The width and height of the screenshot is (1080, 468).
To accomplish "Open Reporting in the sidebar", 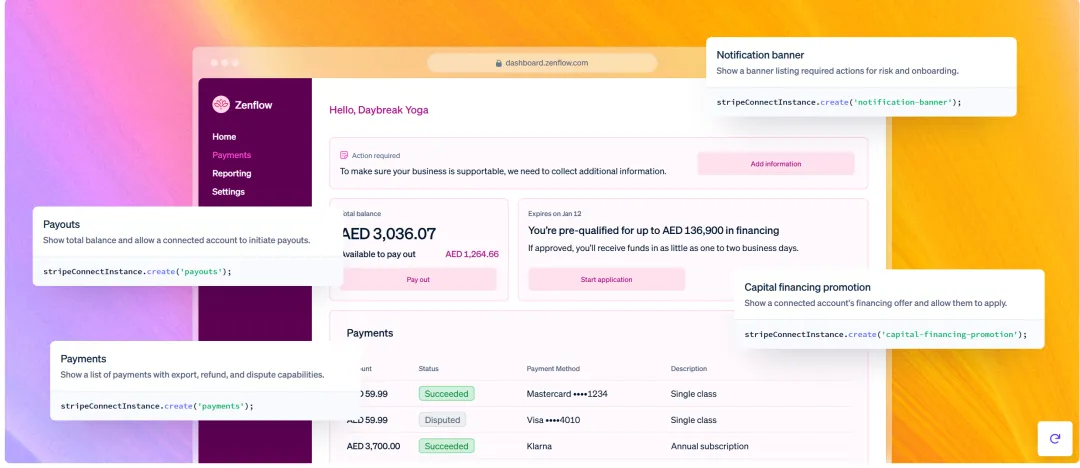I will point(231,174).
